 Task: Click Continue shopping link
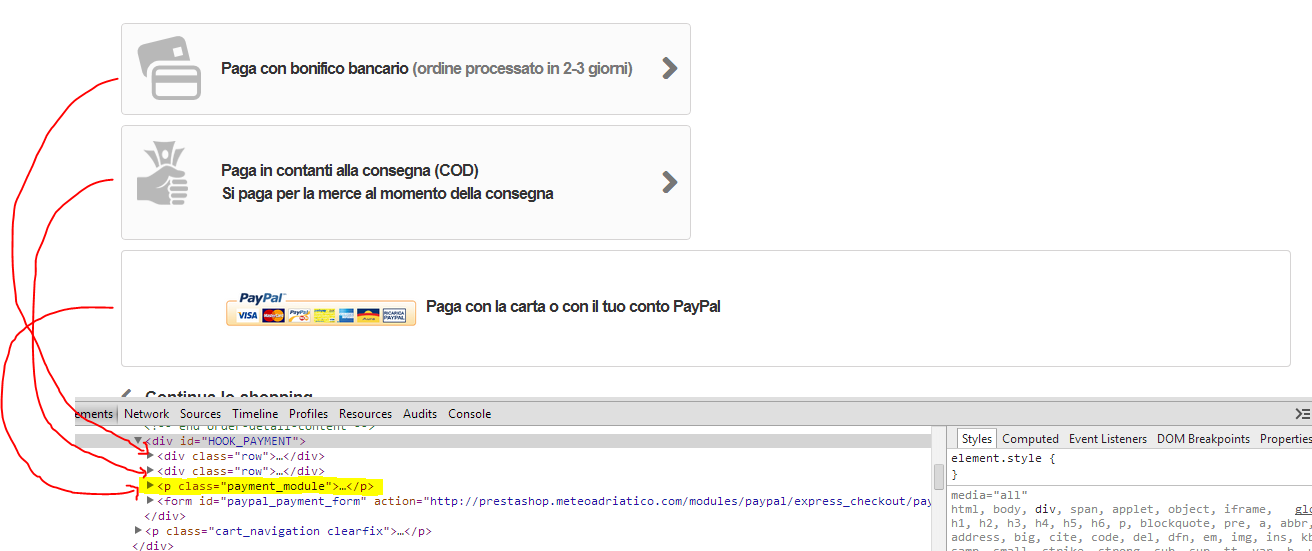pos(228,396)
